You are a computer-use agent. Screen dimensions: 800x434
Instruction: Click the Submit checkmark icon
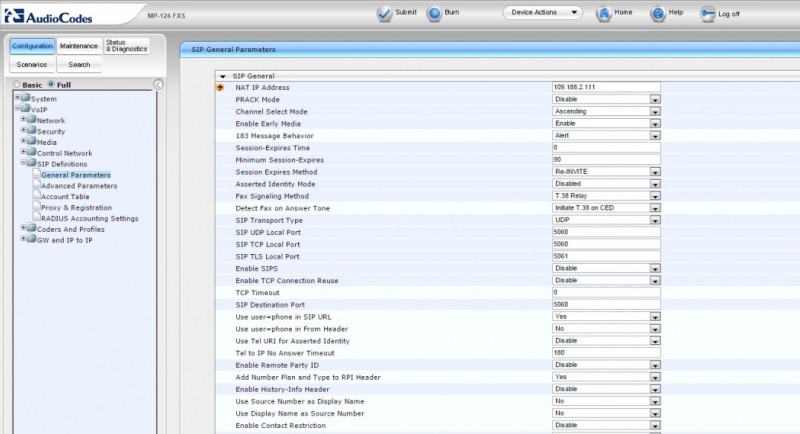(384, 14)
